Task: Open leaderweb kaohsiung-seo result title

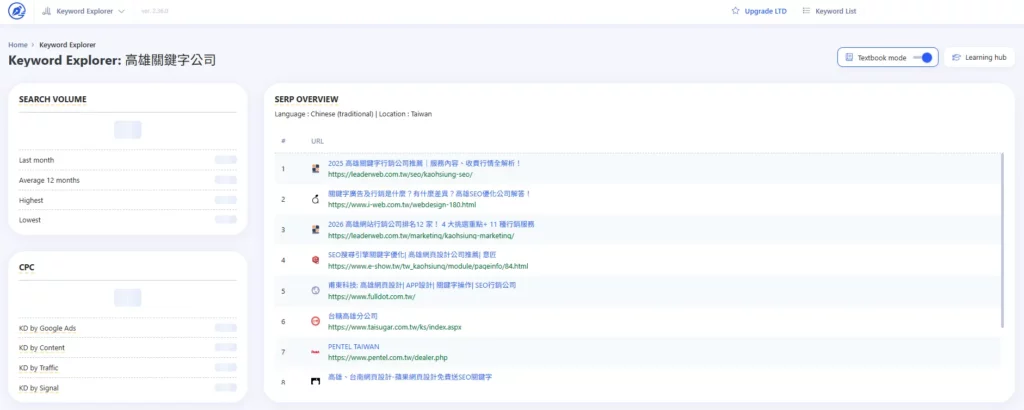Action: [424, 163]
